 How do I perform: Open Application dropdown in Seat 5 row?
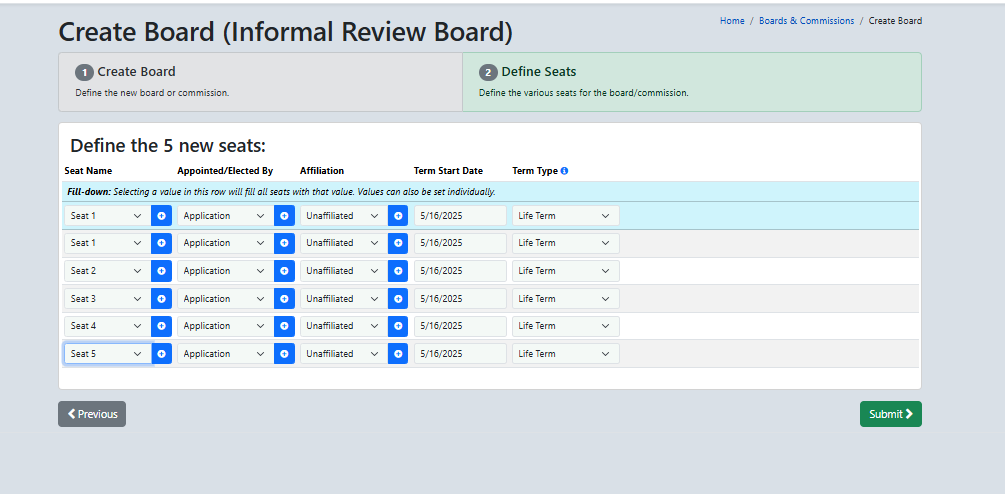click(x=226, y=354)
